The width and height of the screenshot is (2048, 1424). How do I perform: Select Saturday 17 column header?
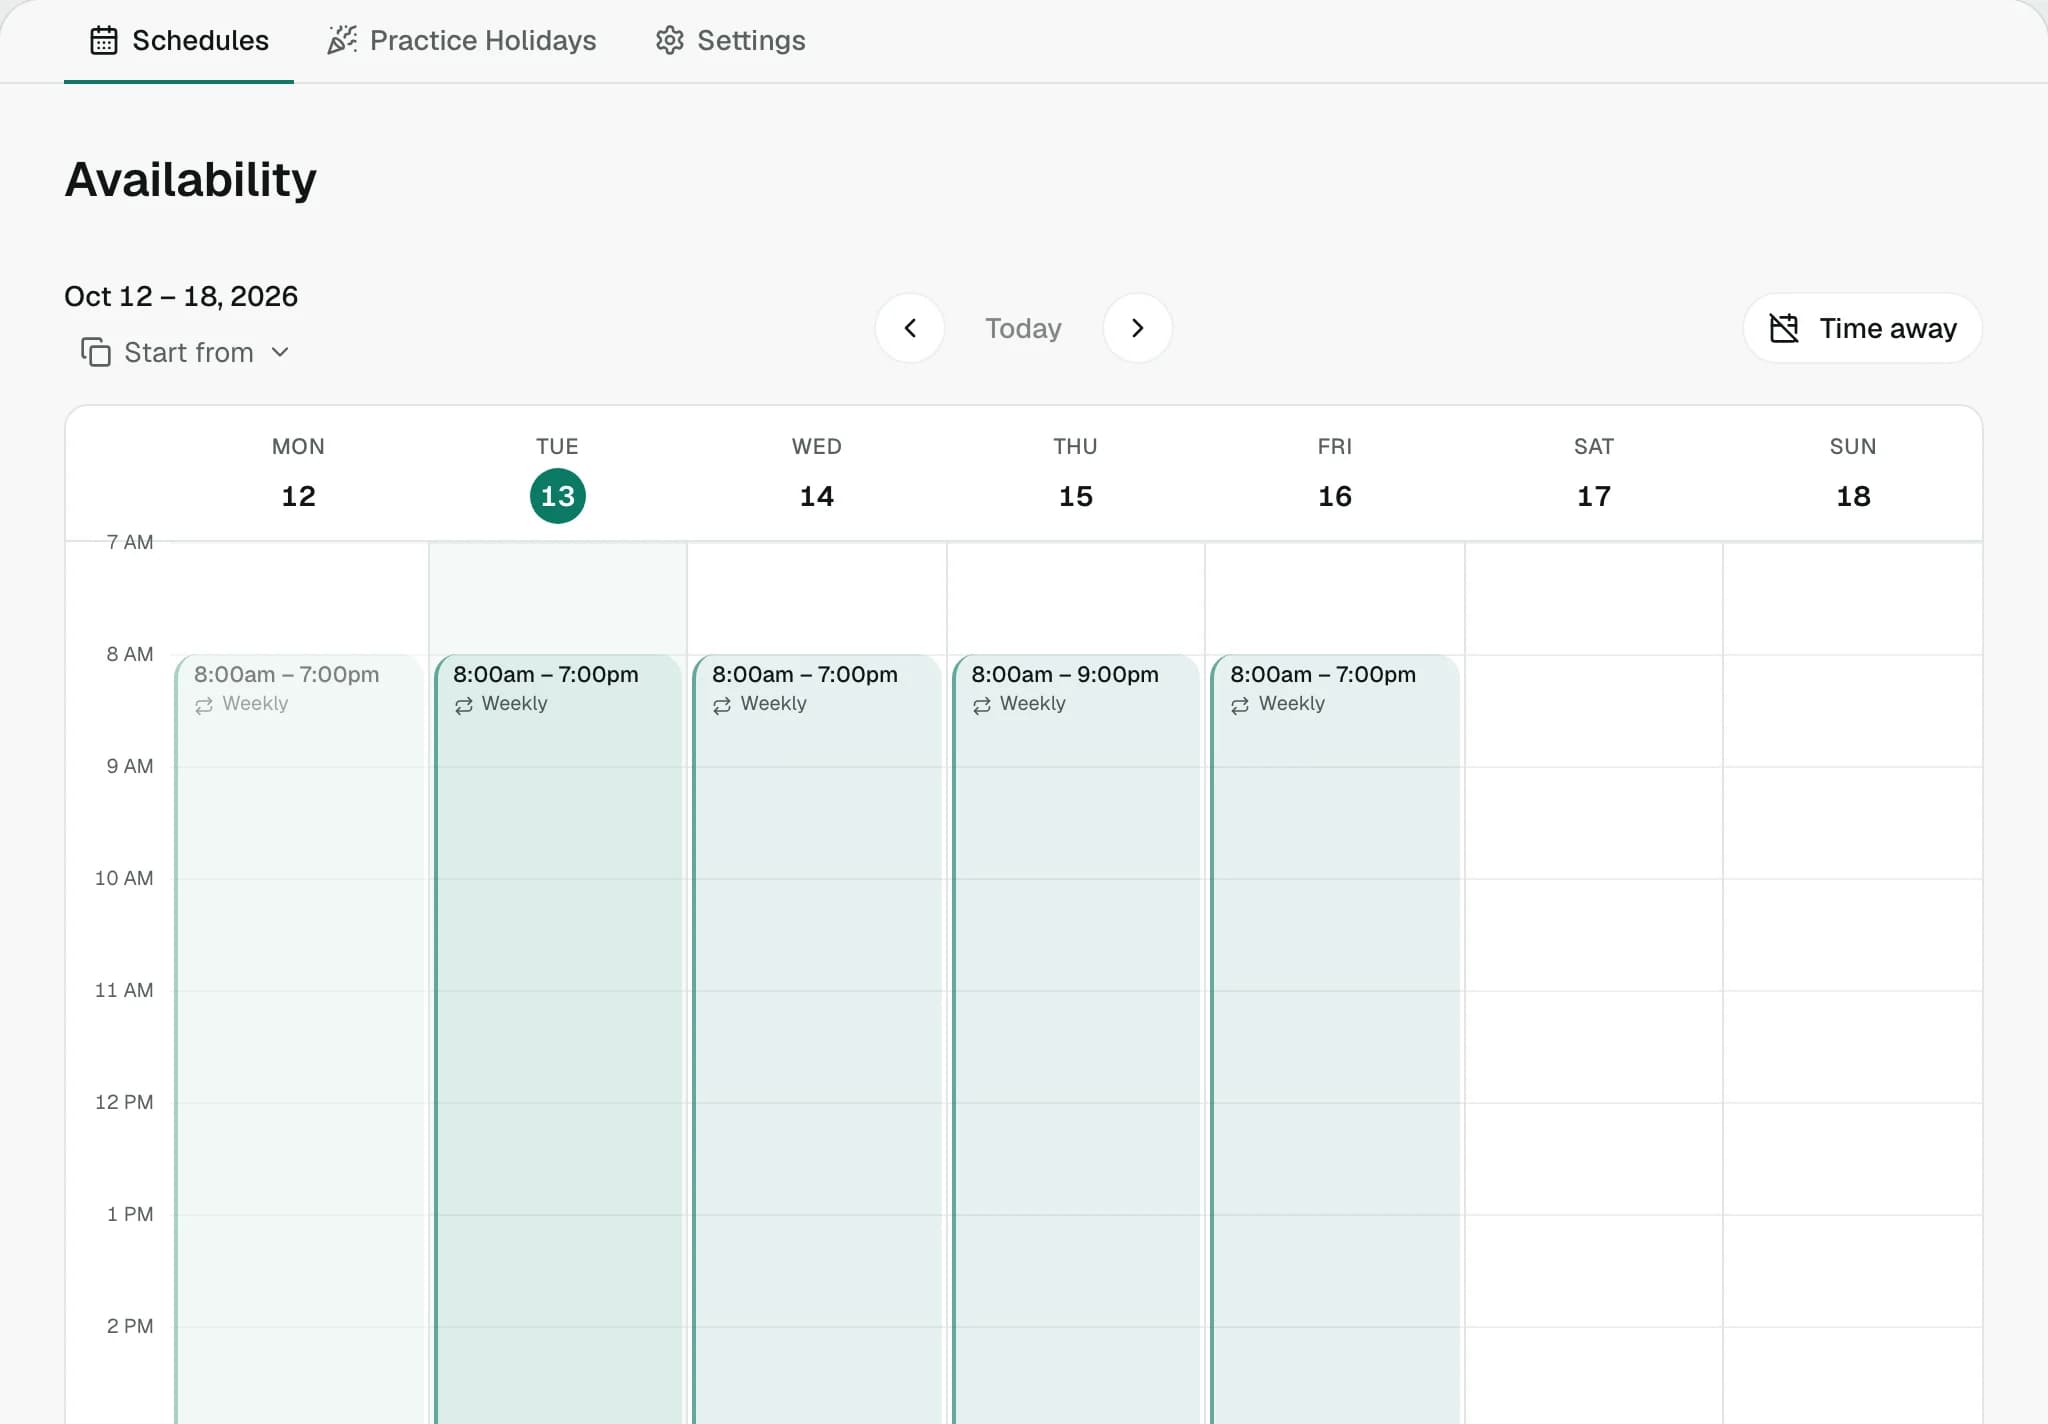pos(1593,474)
